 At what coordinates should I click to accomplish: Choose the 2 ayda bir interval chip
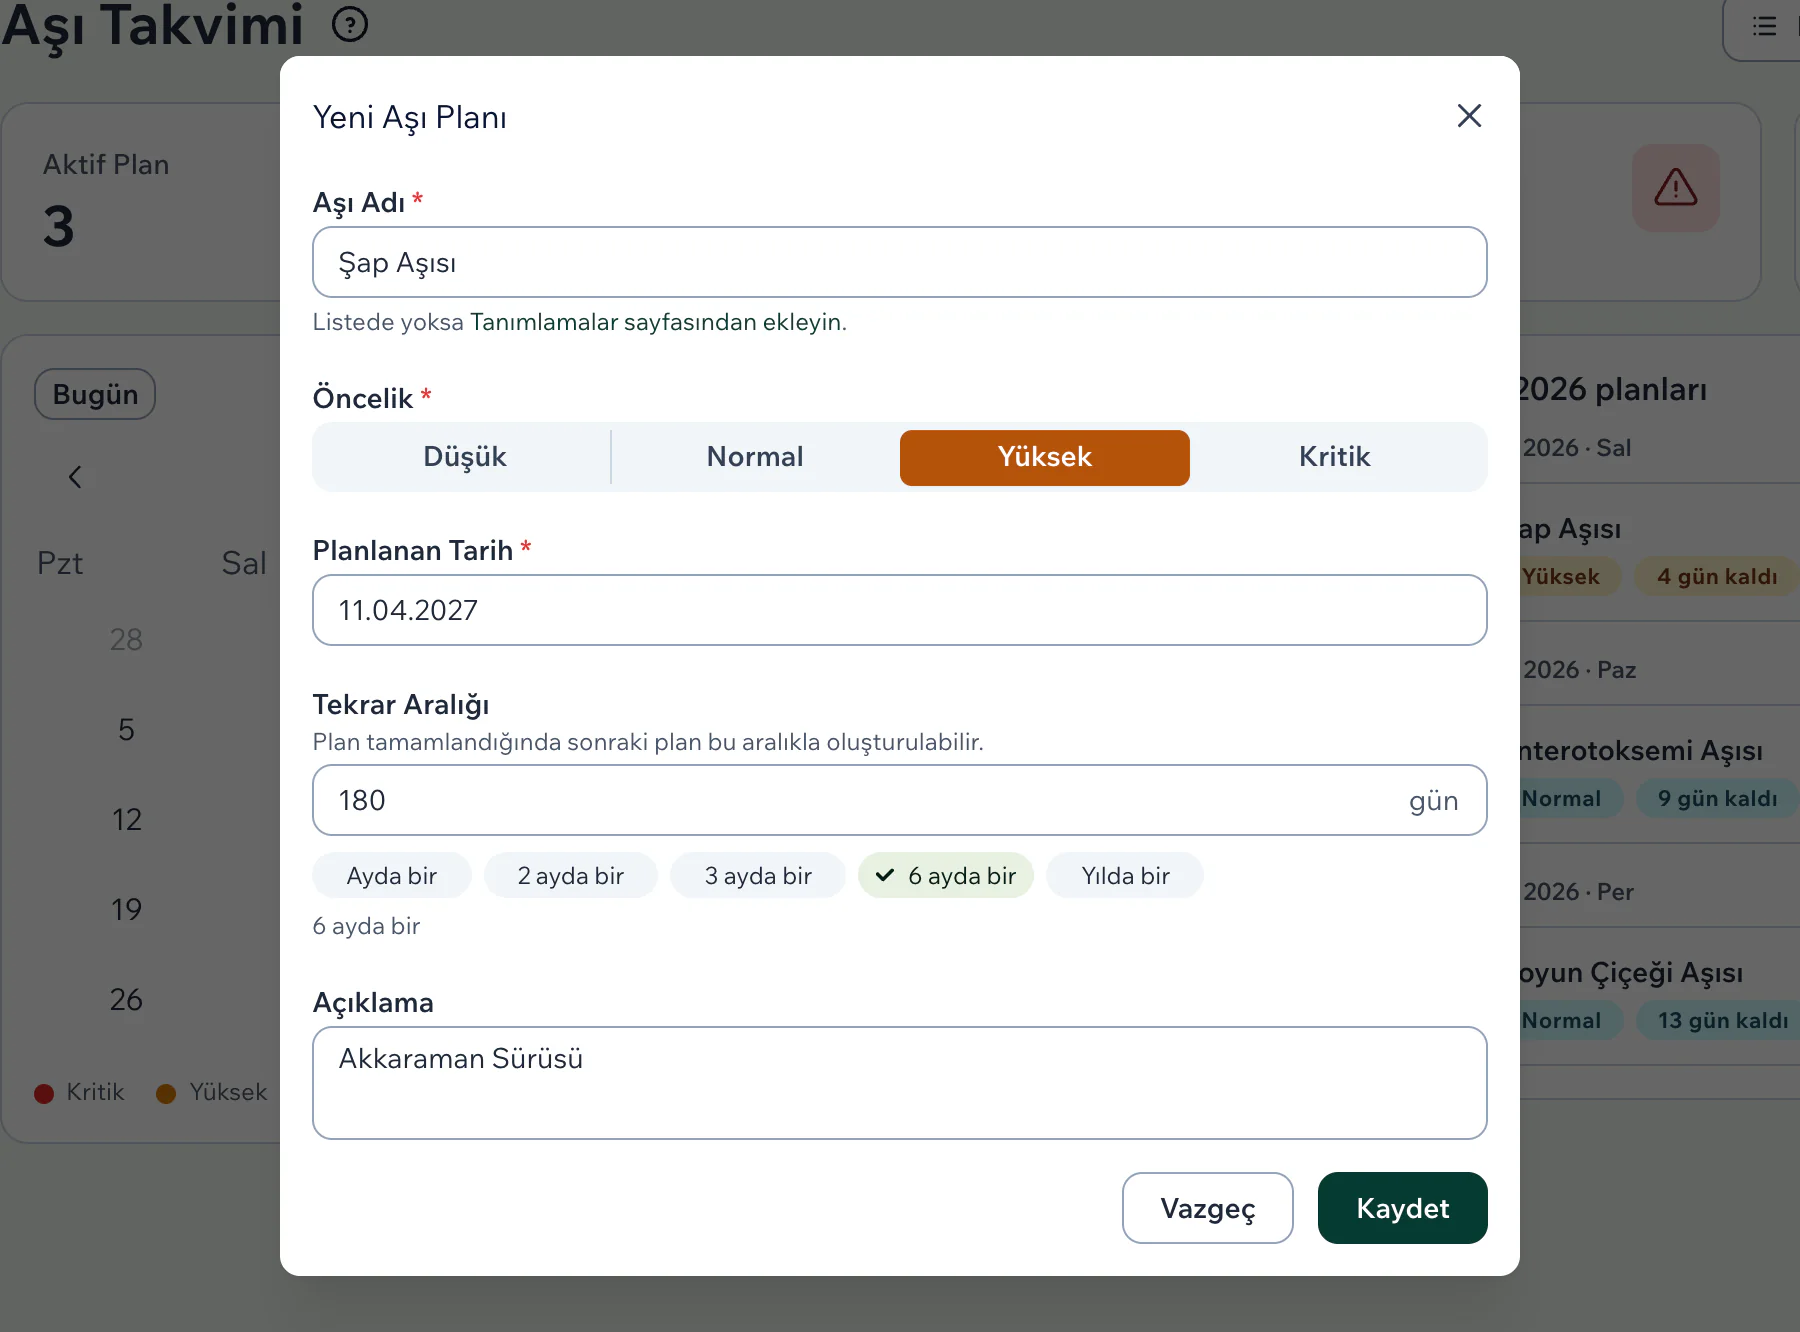[570, 876]
